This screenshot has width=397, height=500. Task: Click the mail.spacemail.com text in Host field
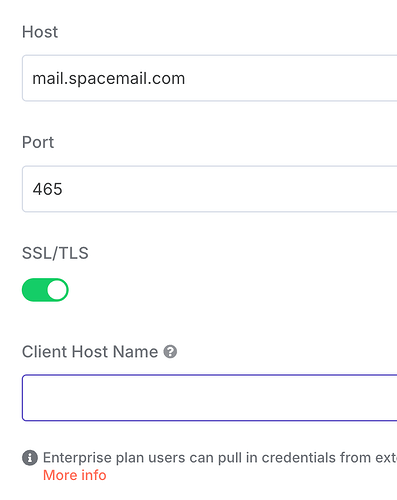point(109,79)
